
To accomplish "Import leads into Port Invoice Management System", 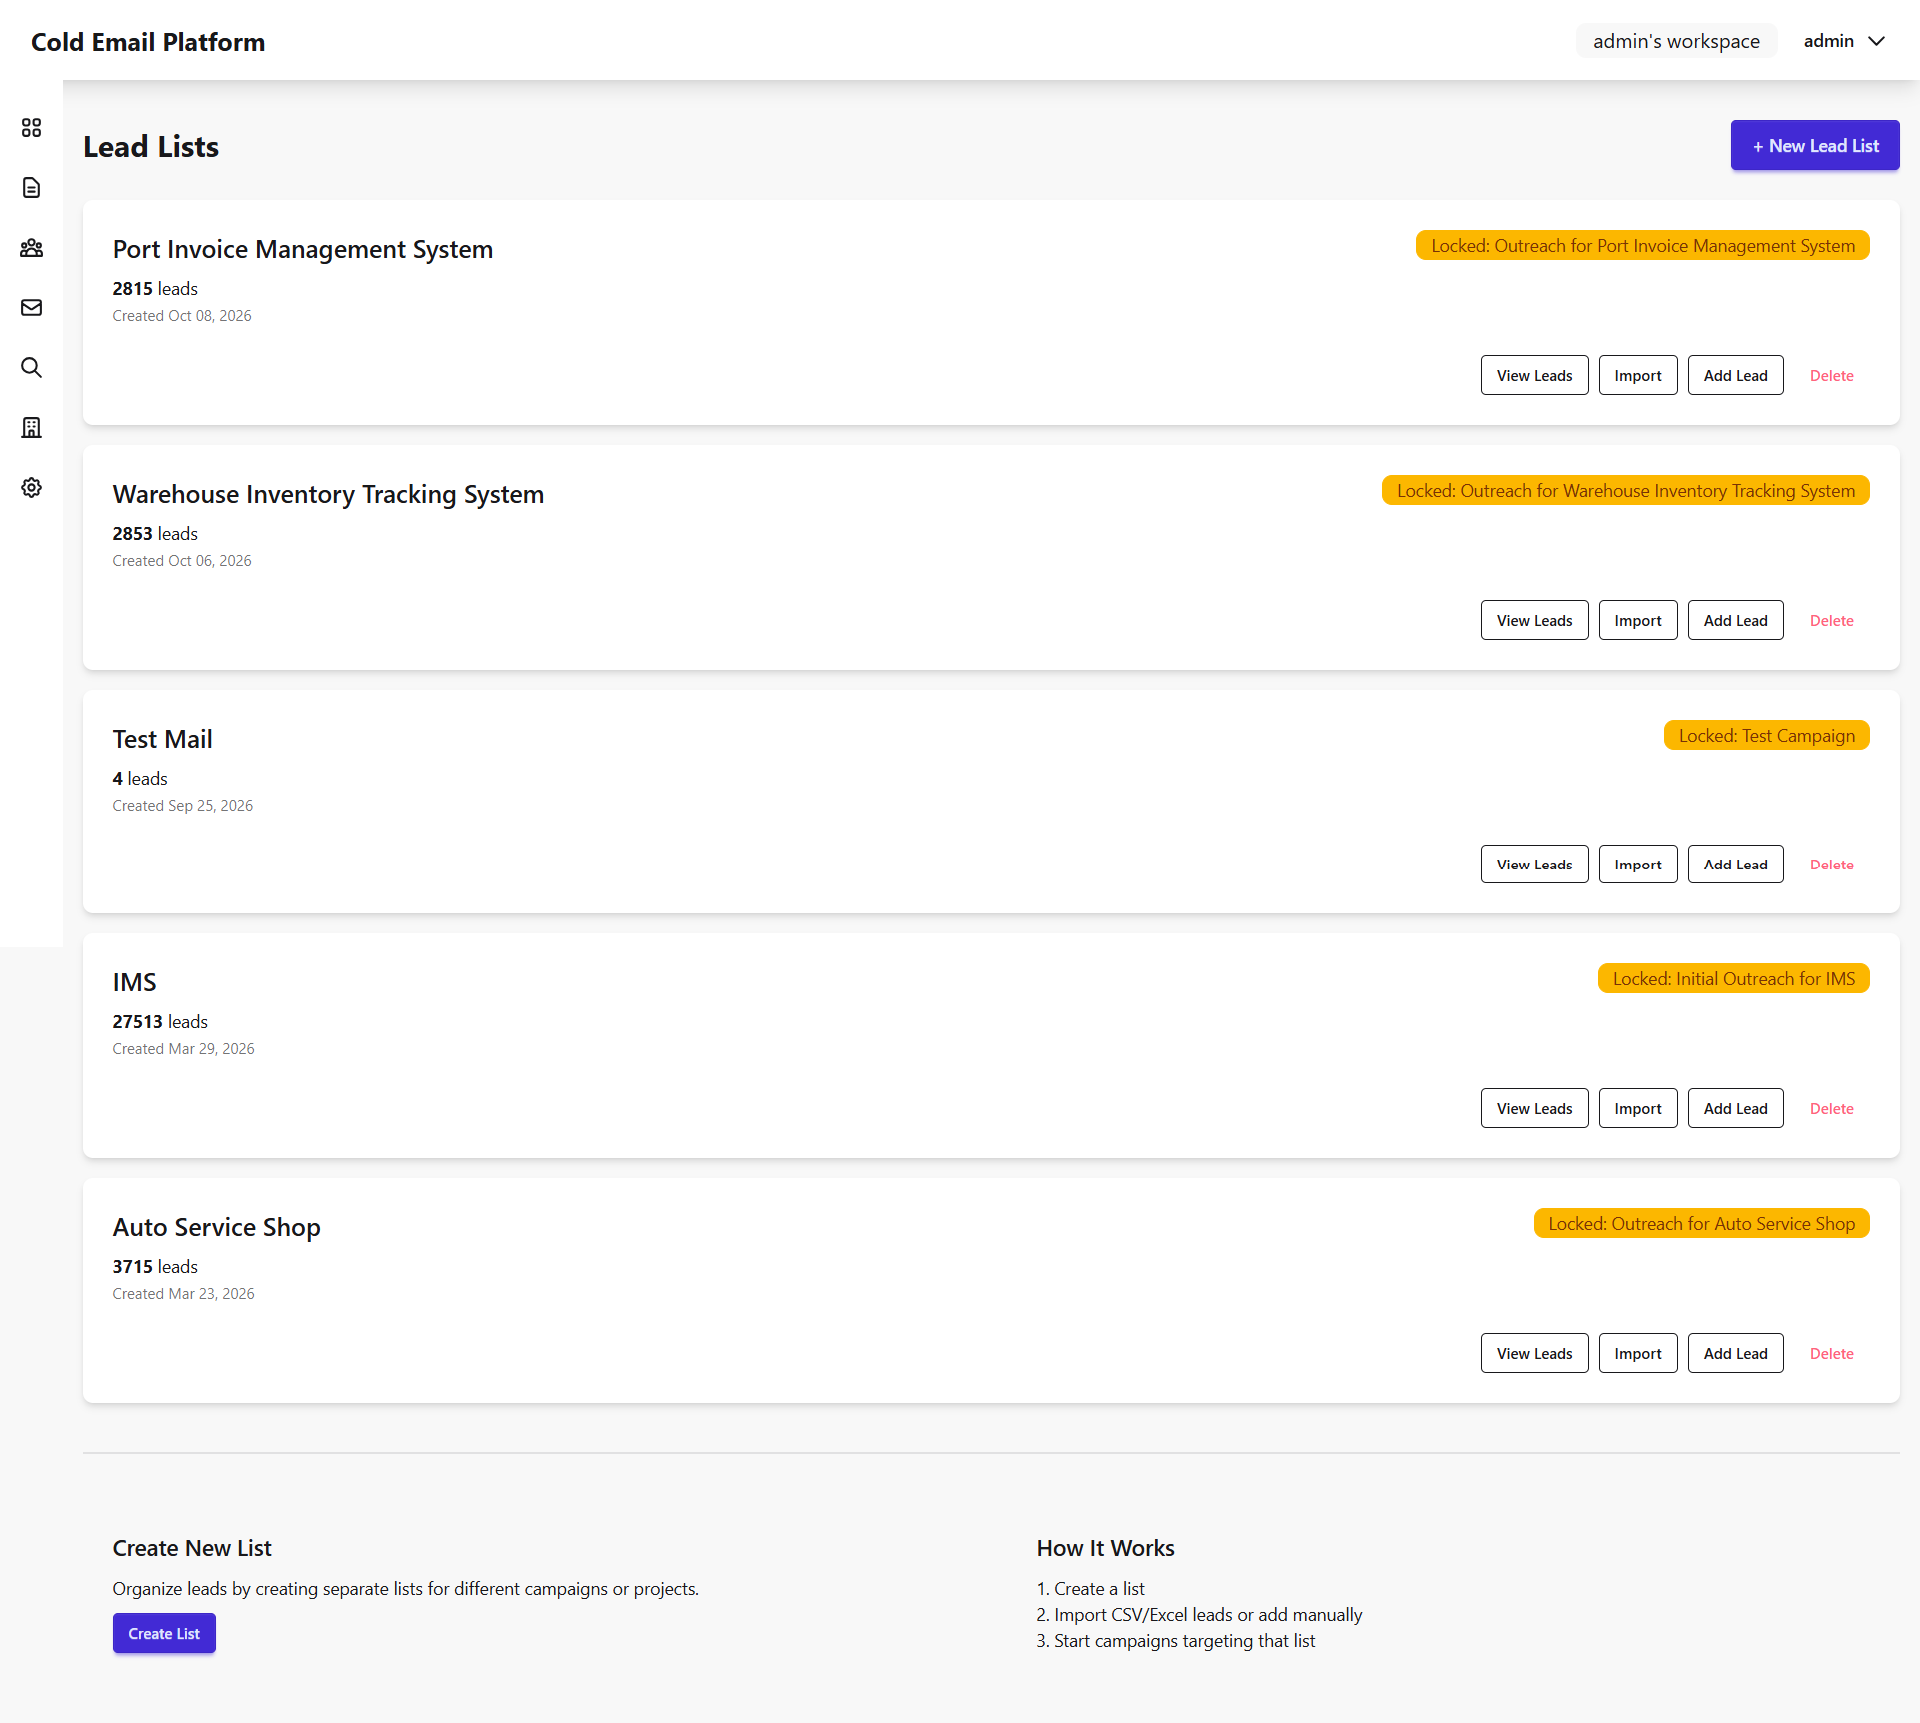I will [x=1637, y=376].
